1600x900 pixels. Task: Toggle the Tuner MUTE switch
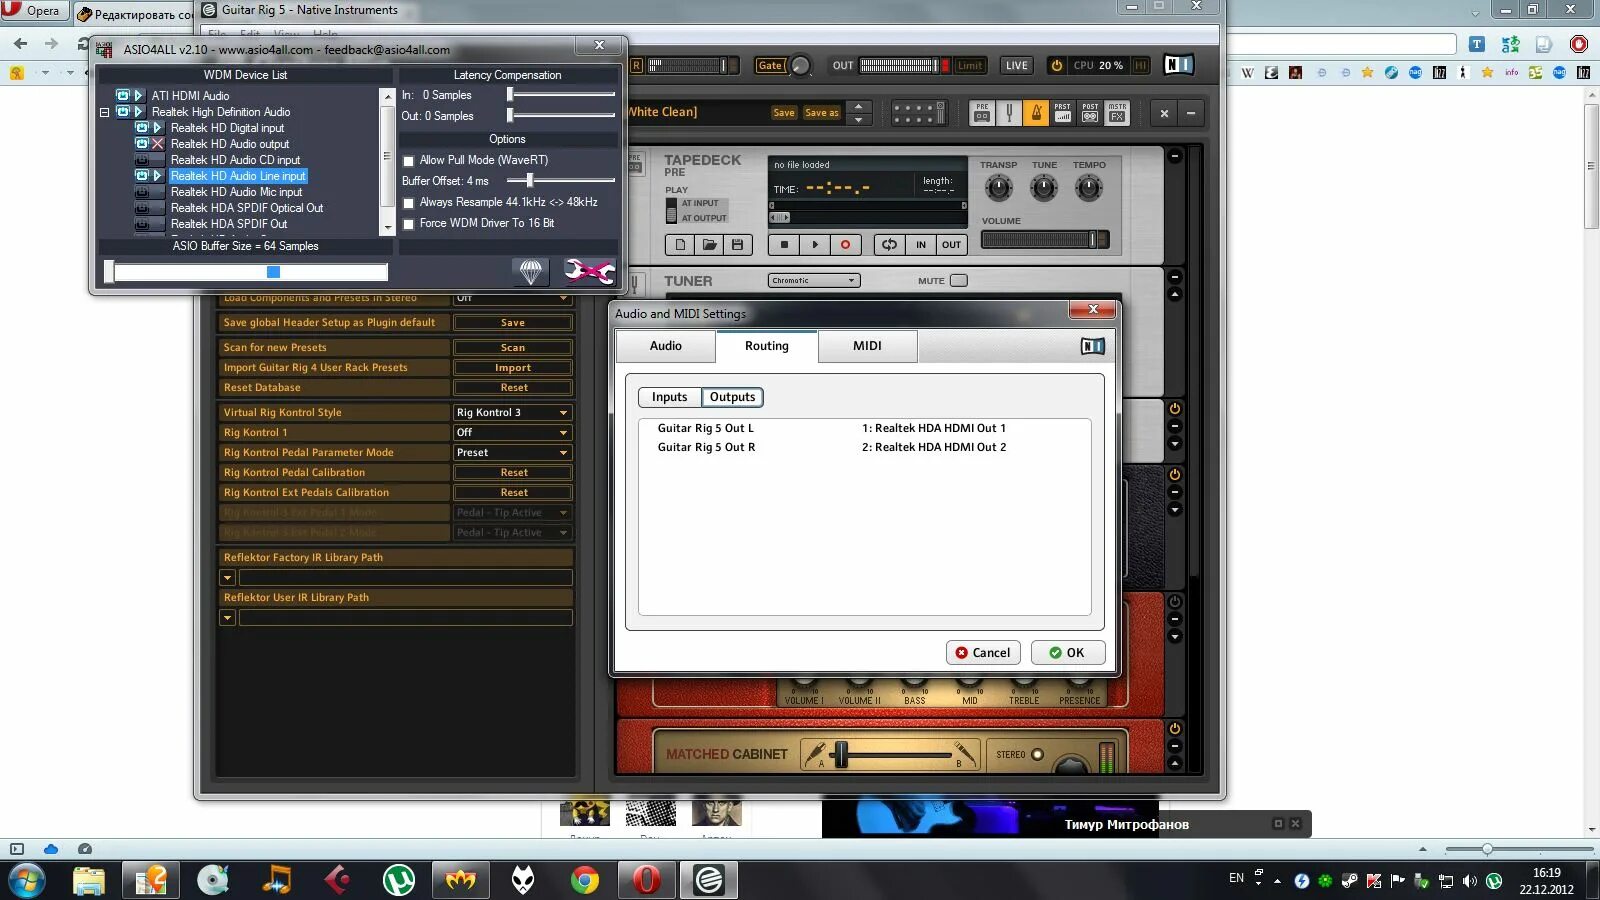click(x=959, y=281)
